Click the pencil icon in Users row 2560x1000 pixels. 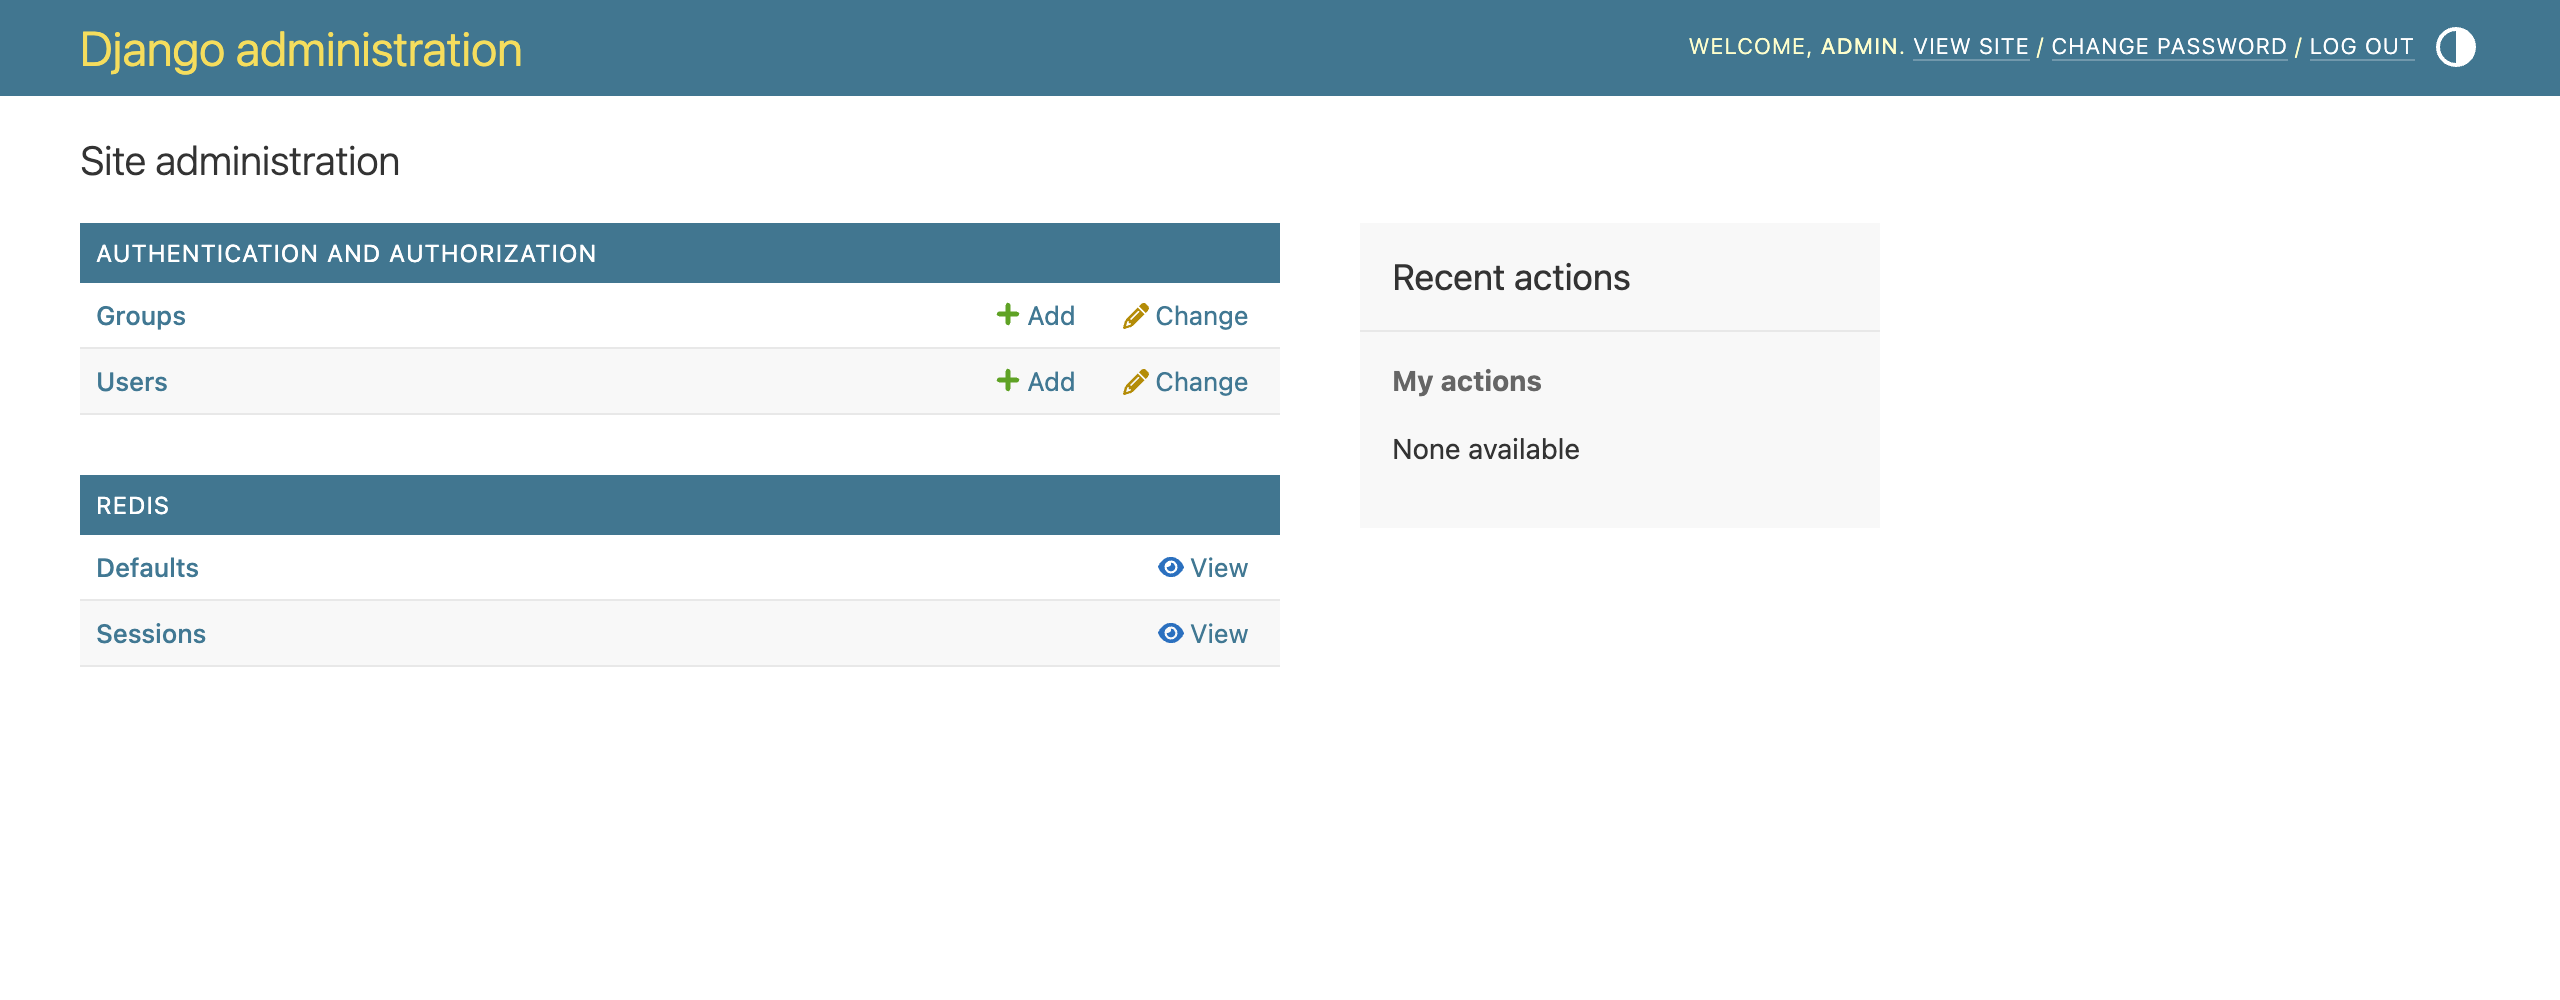[x=1135, y=382]
